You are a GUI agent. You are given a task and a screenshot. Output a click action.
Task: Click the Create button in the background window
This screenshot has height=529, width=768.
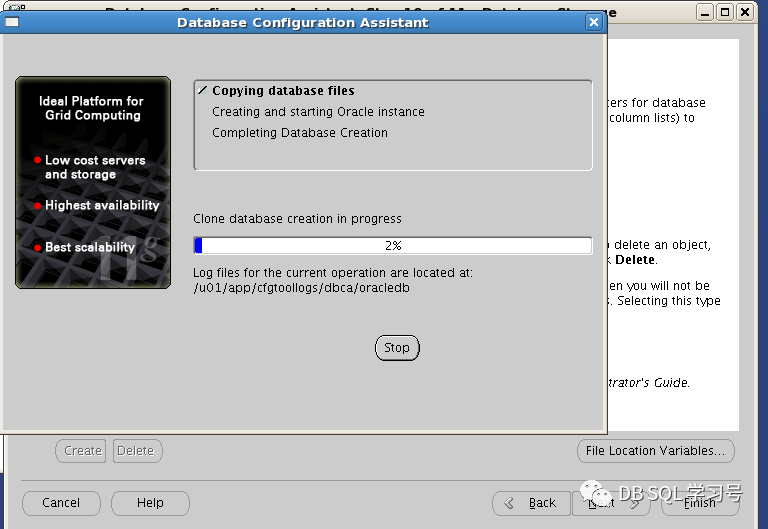pyautogui.click(x=81, y=451)
